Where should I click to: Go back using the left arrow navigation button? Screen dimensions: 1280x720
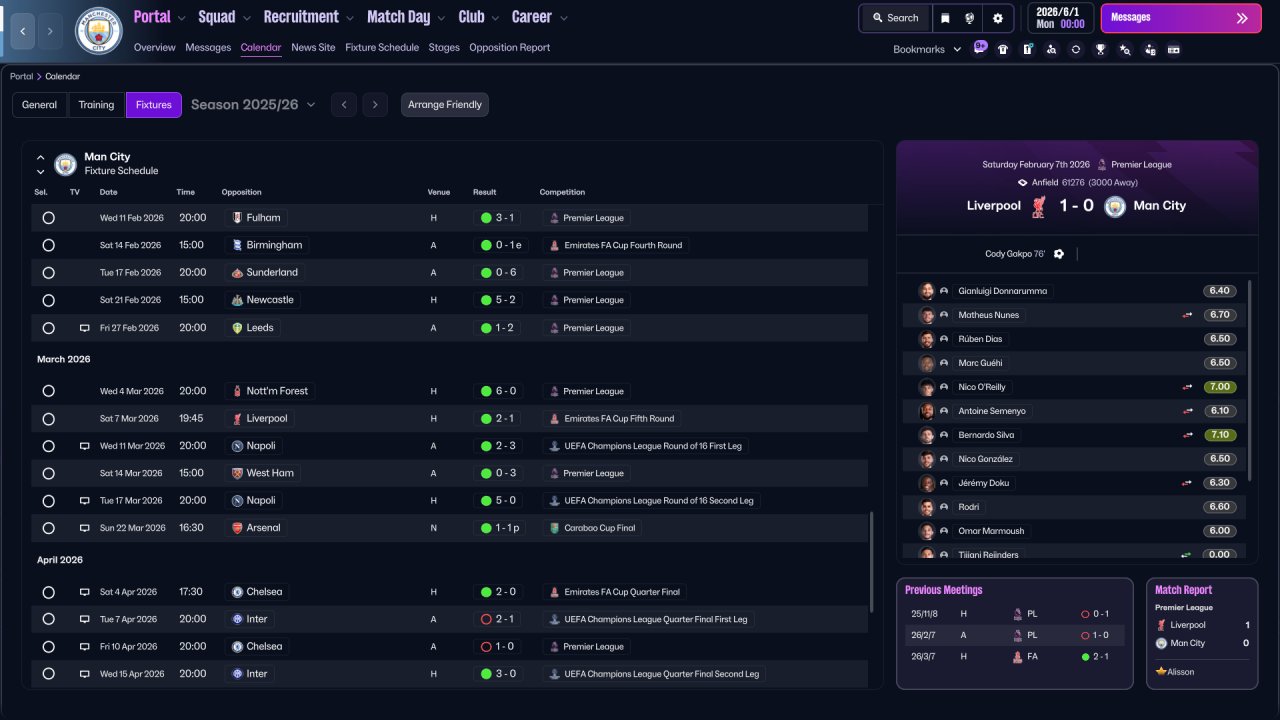[22, 31]
